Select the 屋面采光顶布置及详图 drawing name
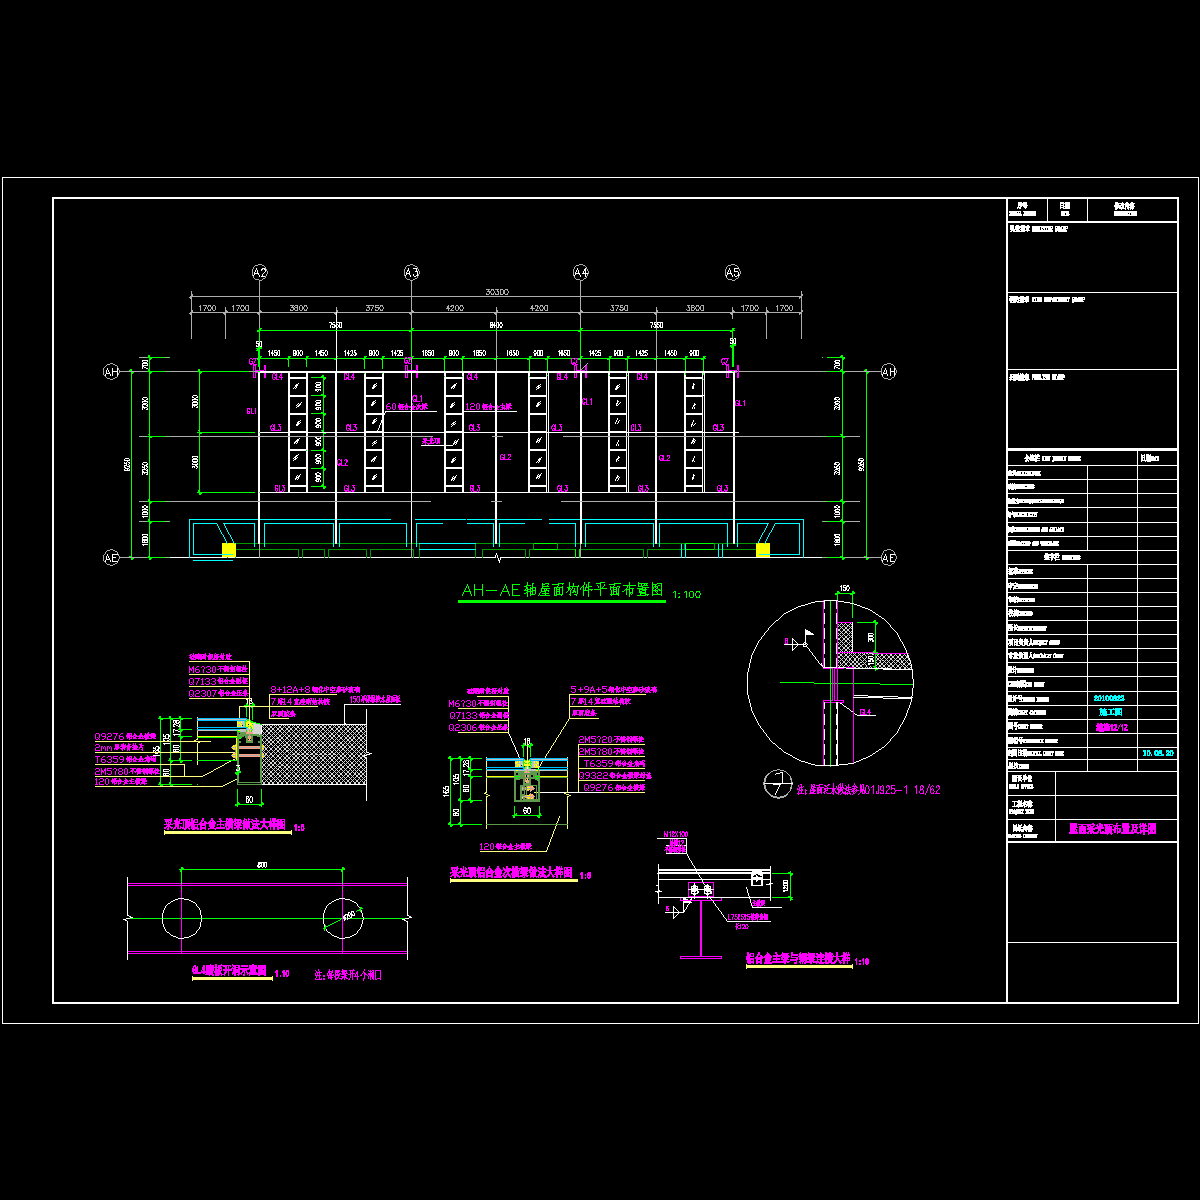Image resolution: width=1200 pixels, height=1200 pixels. [1112, 830]
